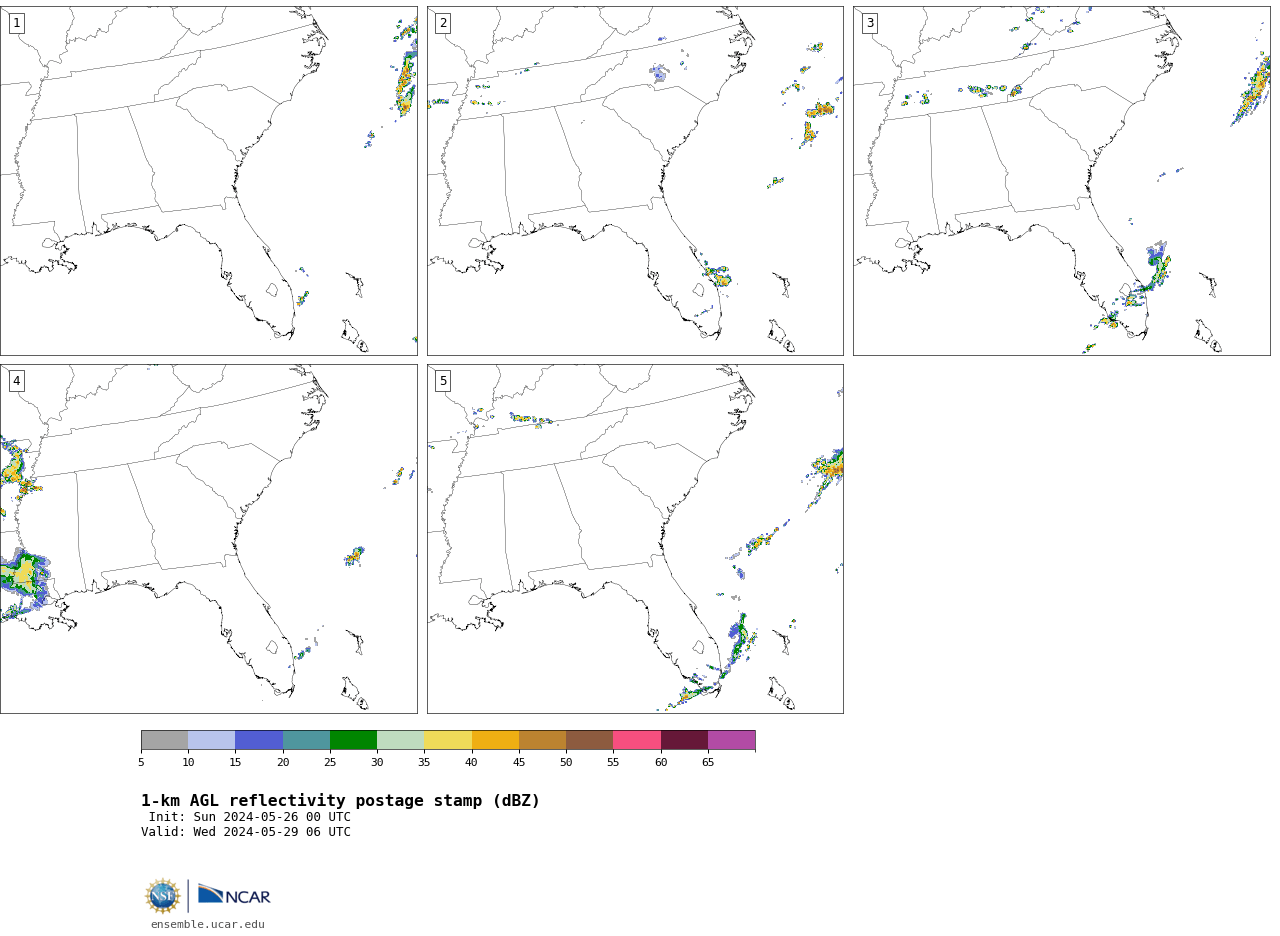Screen dimensions: 1280x936
Task: Click the colorbar tick label 50
Action: click(x=566, y=763)
